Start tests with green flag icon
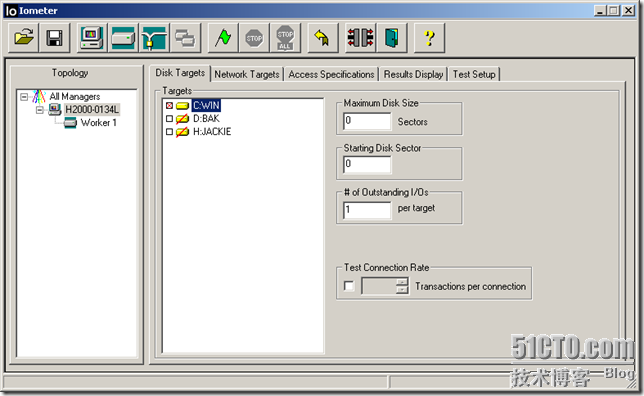The image size is (644, 396). click(x=223, y=38)
